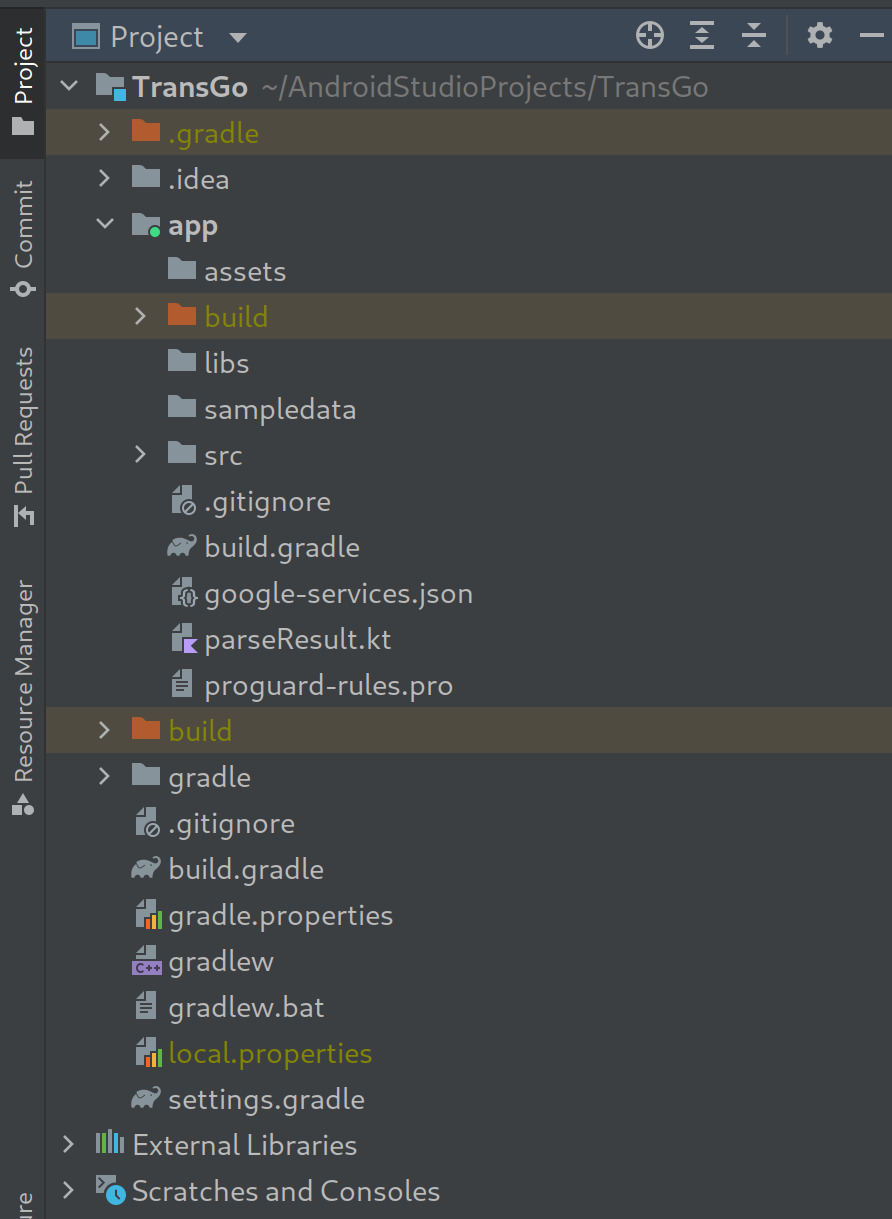The width and height of the screenshot is (892, 1219).
Task: Collapse the TransGo root project node
Action: 69,87
